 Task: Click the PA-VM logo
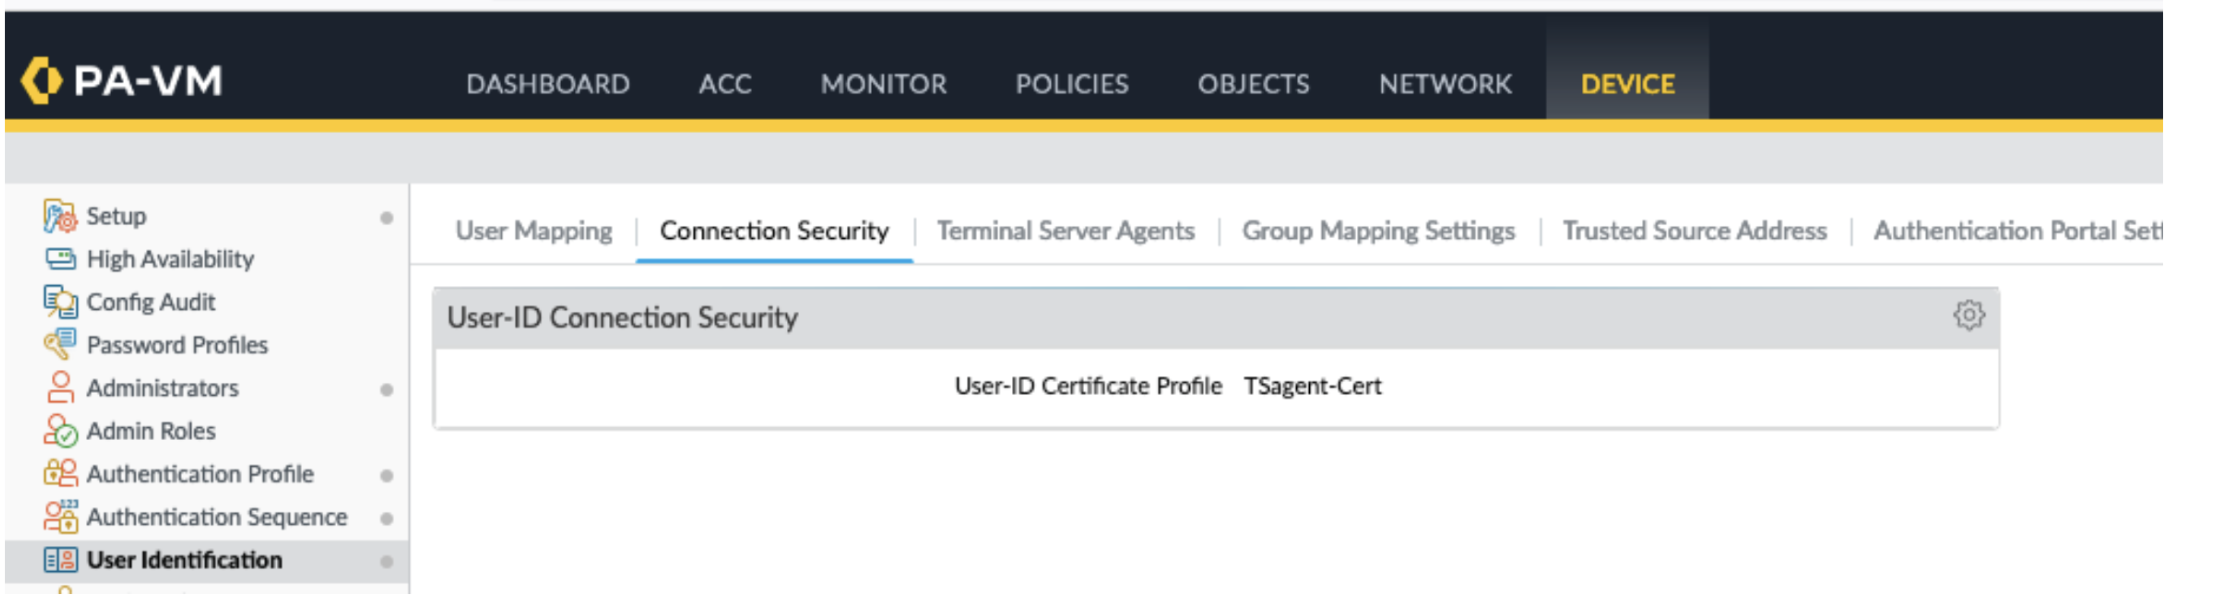tap(122, 81)
